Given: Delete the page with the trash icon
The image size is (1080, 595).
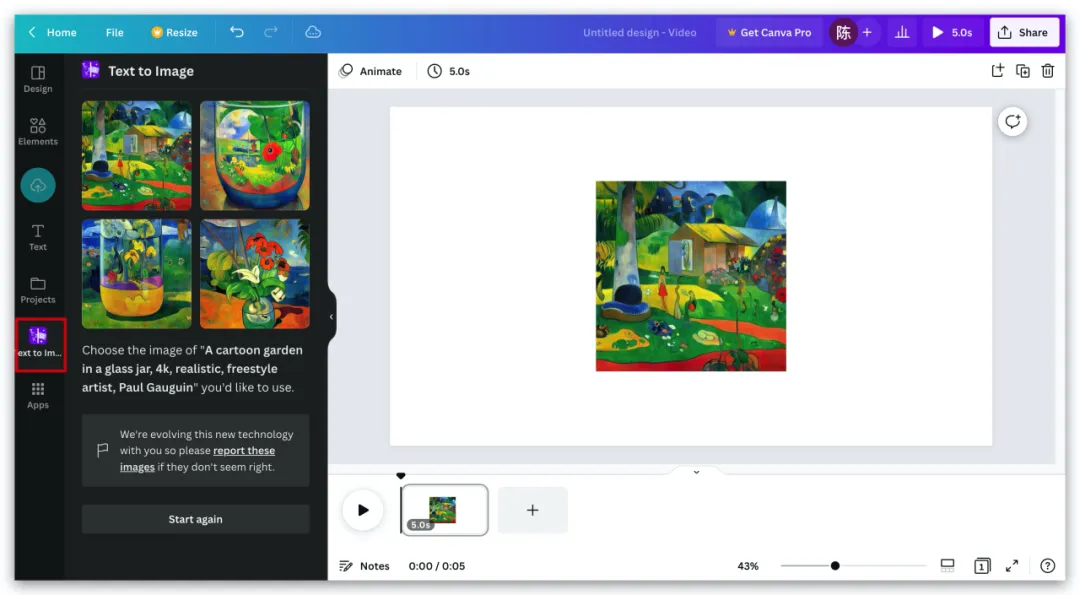Looking at the screenshot, I should 1048,71.
